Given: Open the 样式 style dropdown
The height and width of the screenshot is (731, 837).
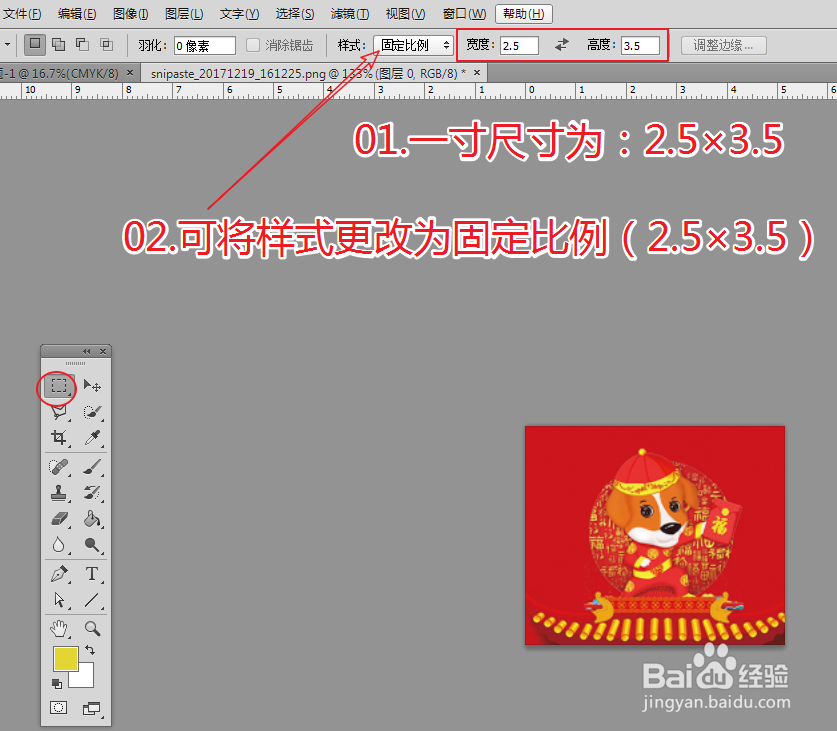Looking at the screenshot, I should 413,45.
